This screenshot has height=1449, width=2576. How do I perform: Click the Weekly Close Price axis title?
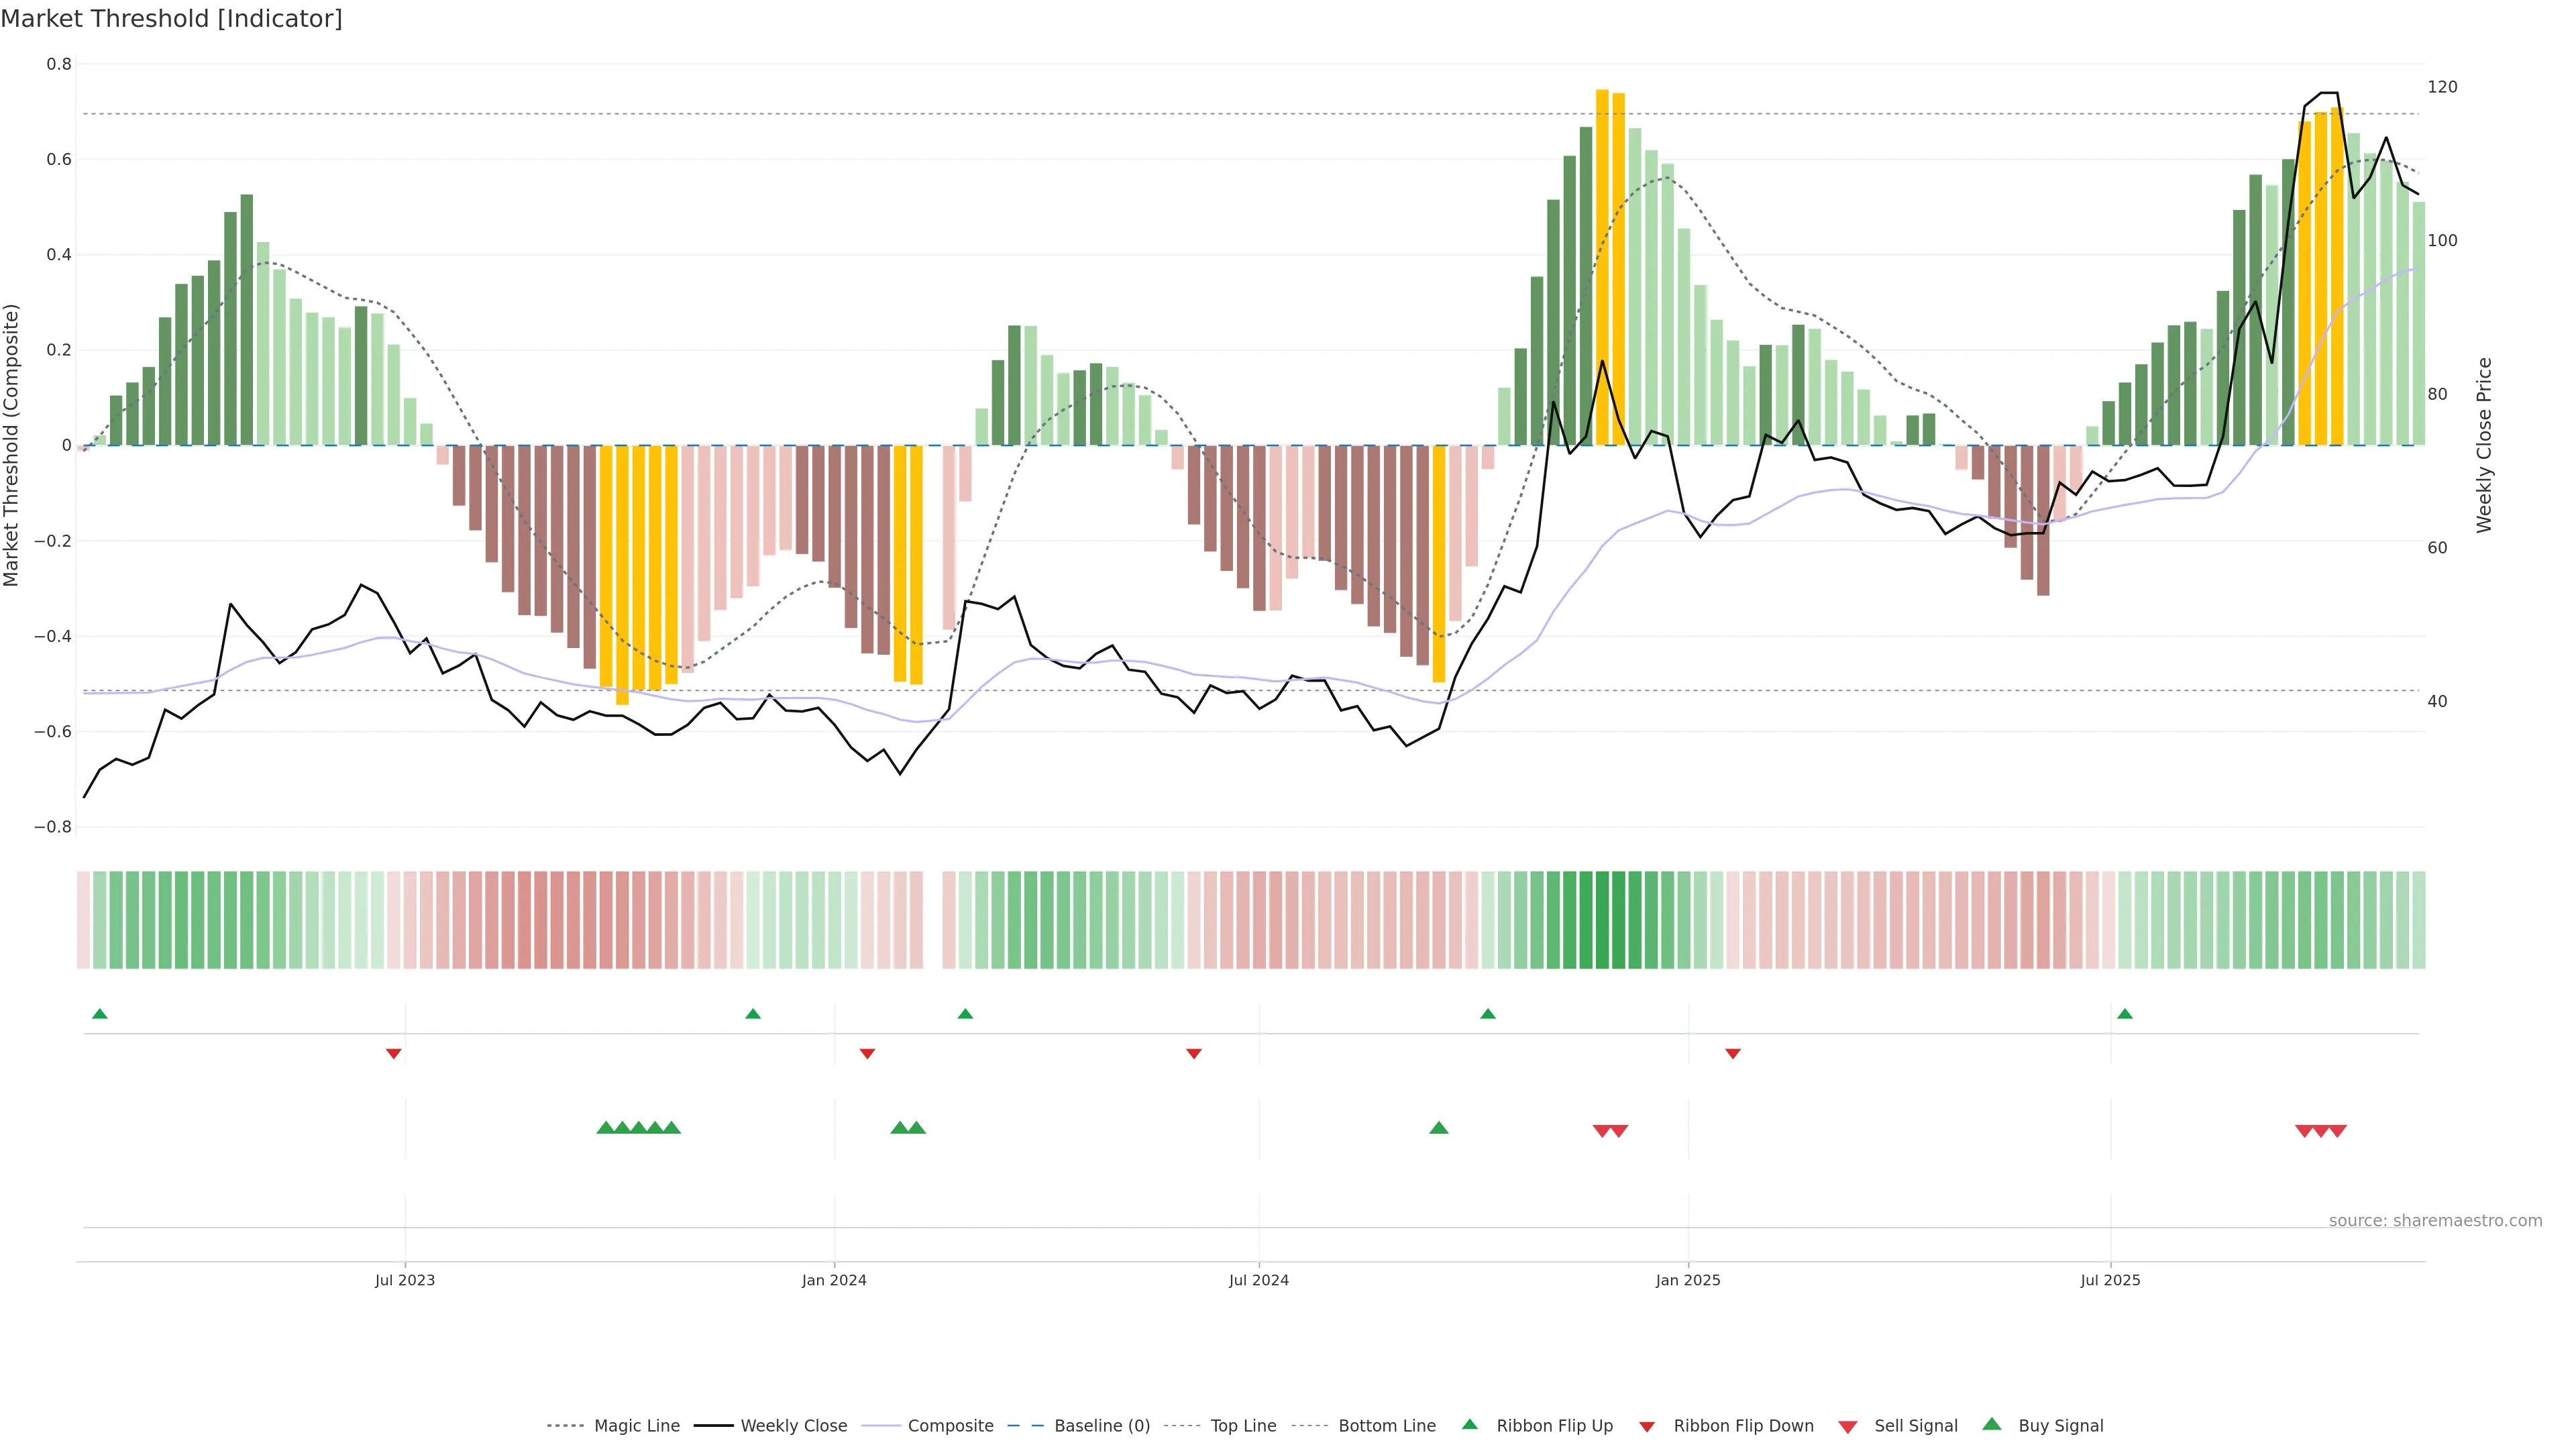coord(2484,445)
